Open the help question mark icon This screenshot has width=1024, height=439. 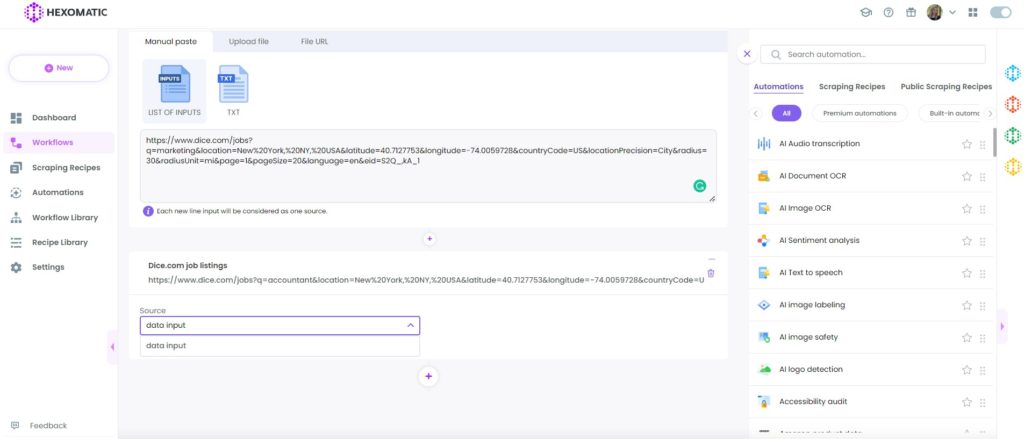888,12
